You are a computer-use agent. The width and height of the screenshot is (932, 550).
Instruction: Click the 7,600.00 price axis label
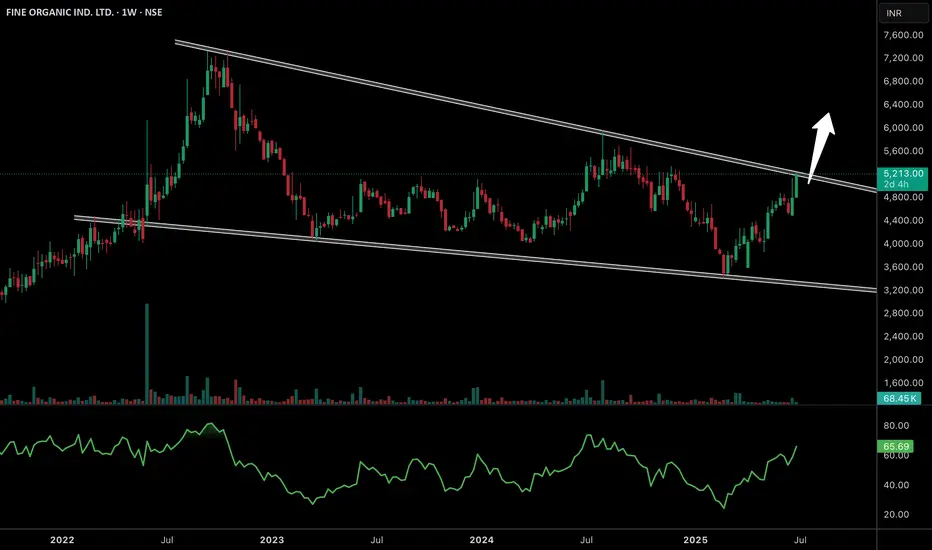click(x=903, y=35)
